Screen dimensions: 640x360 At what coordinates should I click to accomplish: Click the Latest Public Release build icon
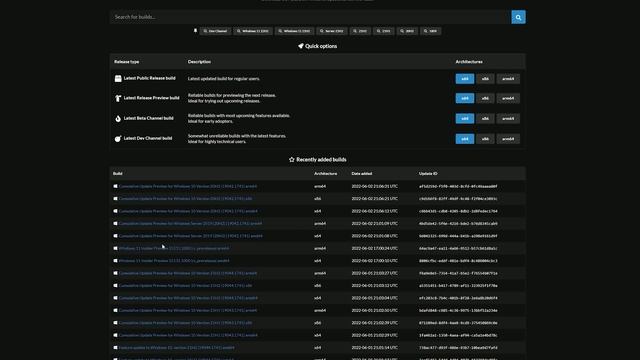[118, 78]
